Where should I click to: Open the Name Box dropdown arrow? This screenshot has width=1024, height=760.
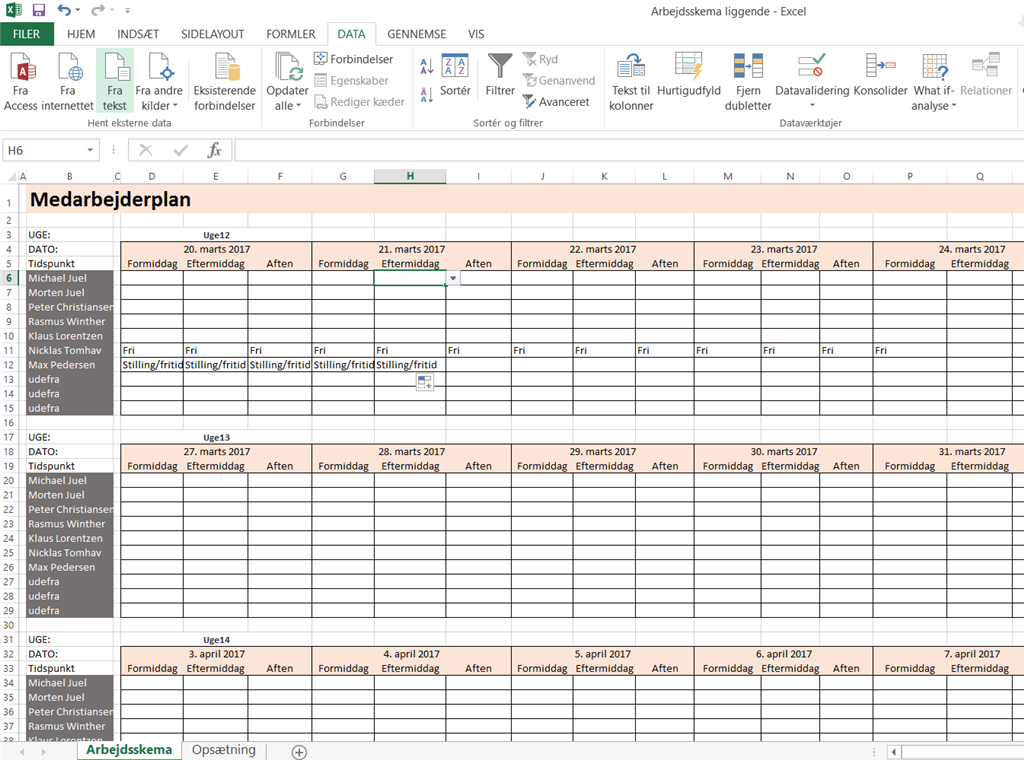(90, 151)
